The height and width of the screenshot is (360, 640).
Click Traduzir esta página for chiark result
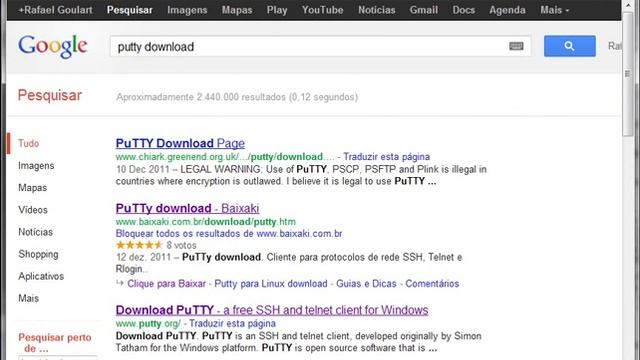tap(386, 157)
